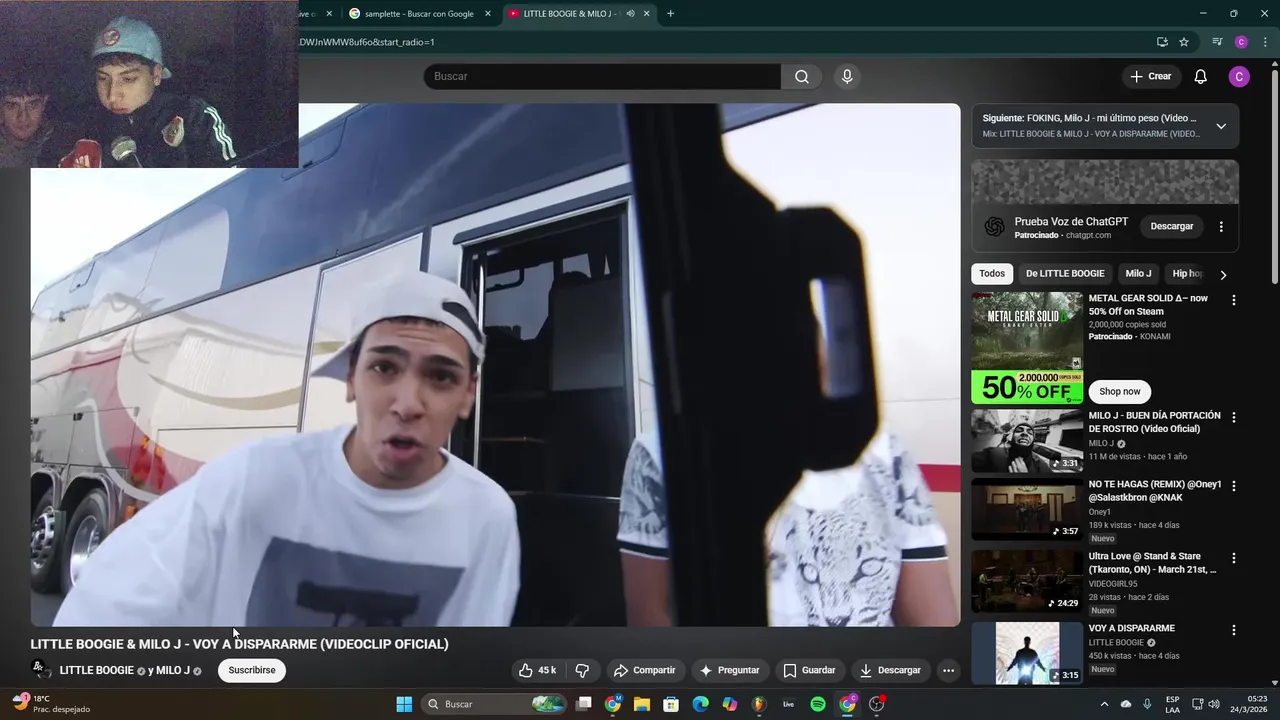Open Microsoft Store from the taskbar

[x=671, y=704]
